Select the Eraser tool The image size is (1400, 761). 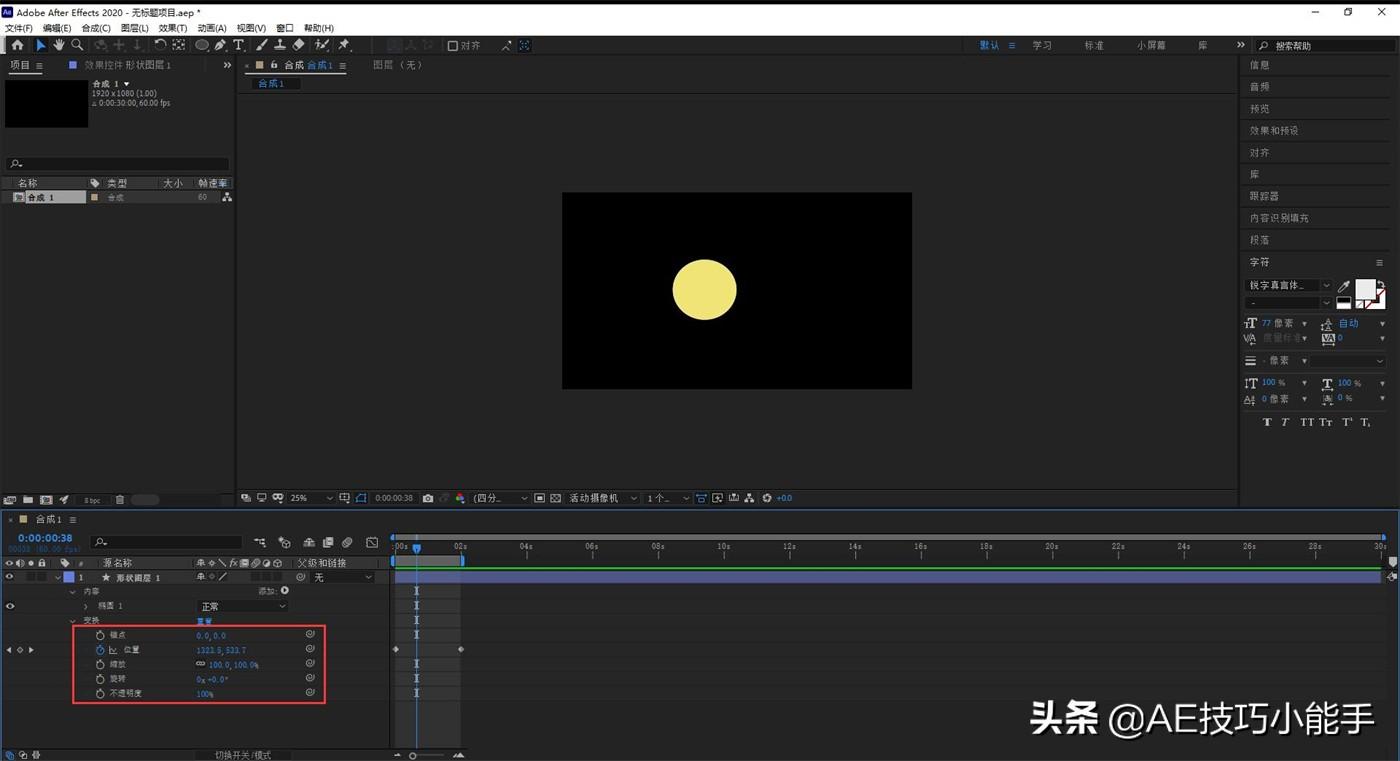298,45
